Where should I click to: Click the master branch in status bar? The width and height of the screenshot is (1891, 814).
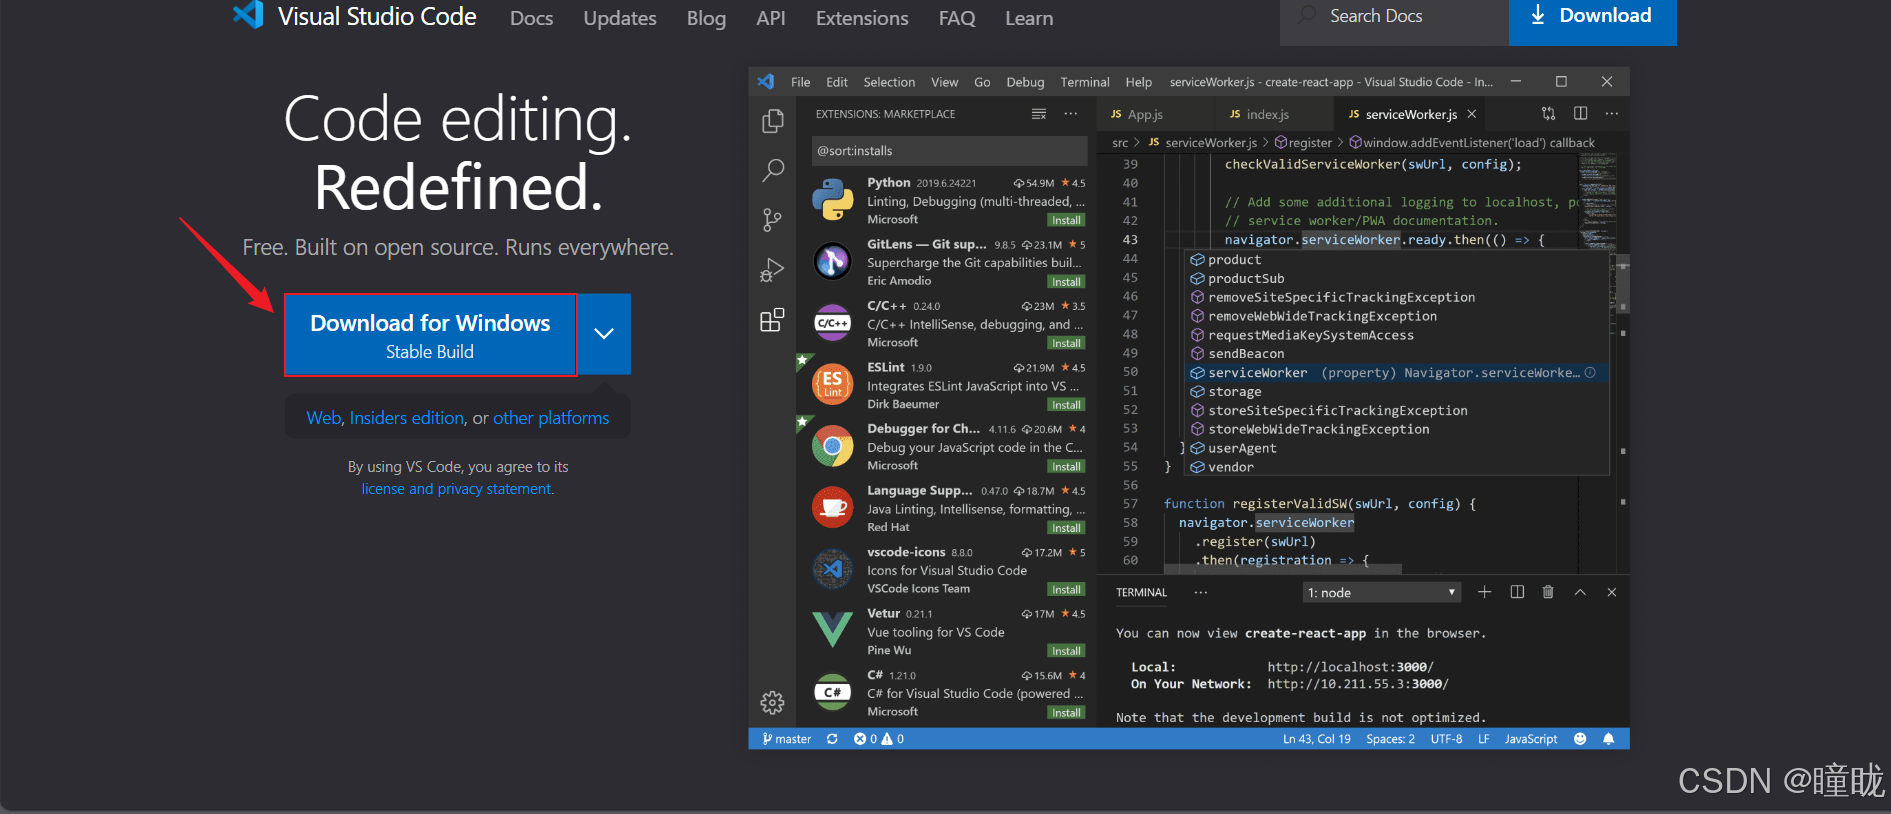coord(787,739)
